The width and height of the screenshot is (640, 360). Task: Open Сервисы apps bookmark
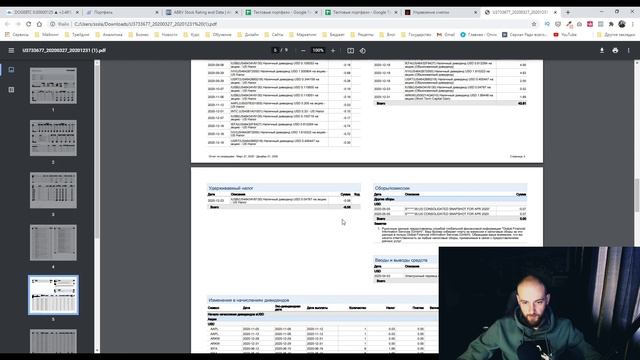coord(16,35)
